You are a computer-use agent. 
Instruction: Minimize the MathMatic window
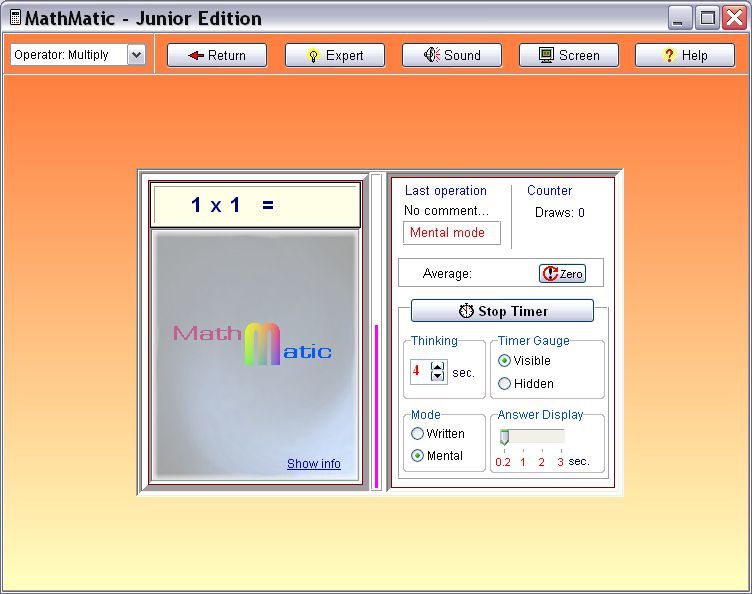point(679,18)
